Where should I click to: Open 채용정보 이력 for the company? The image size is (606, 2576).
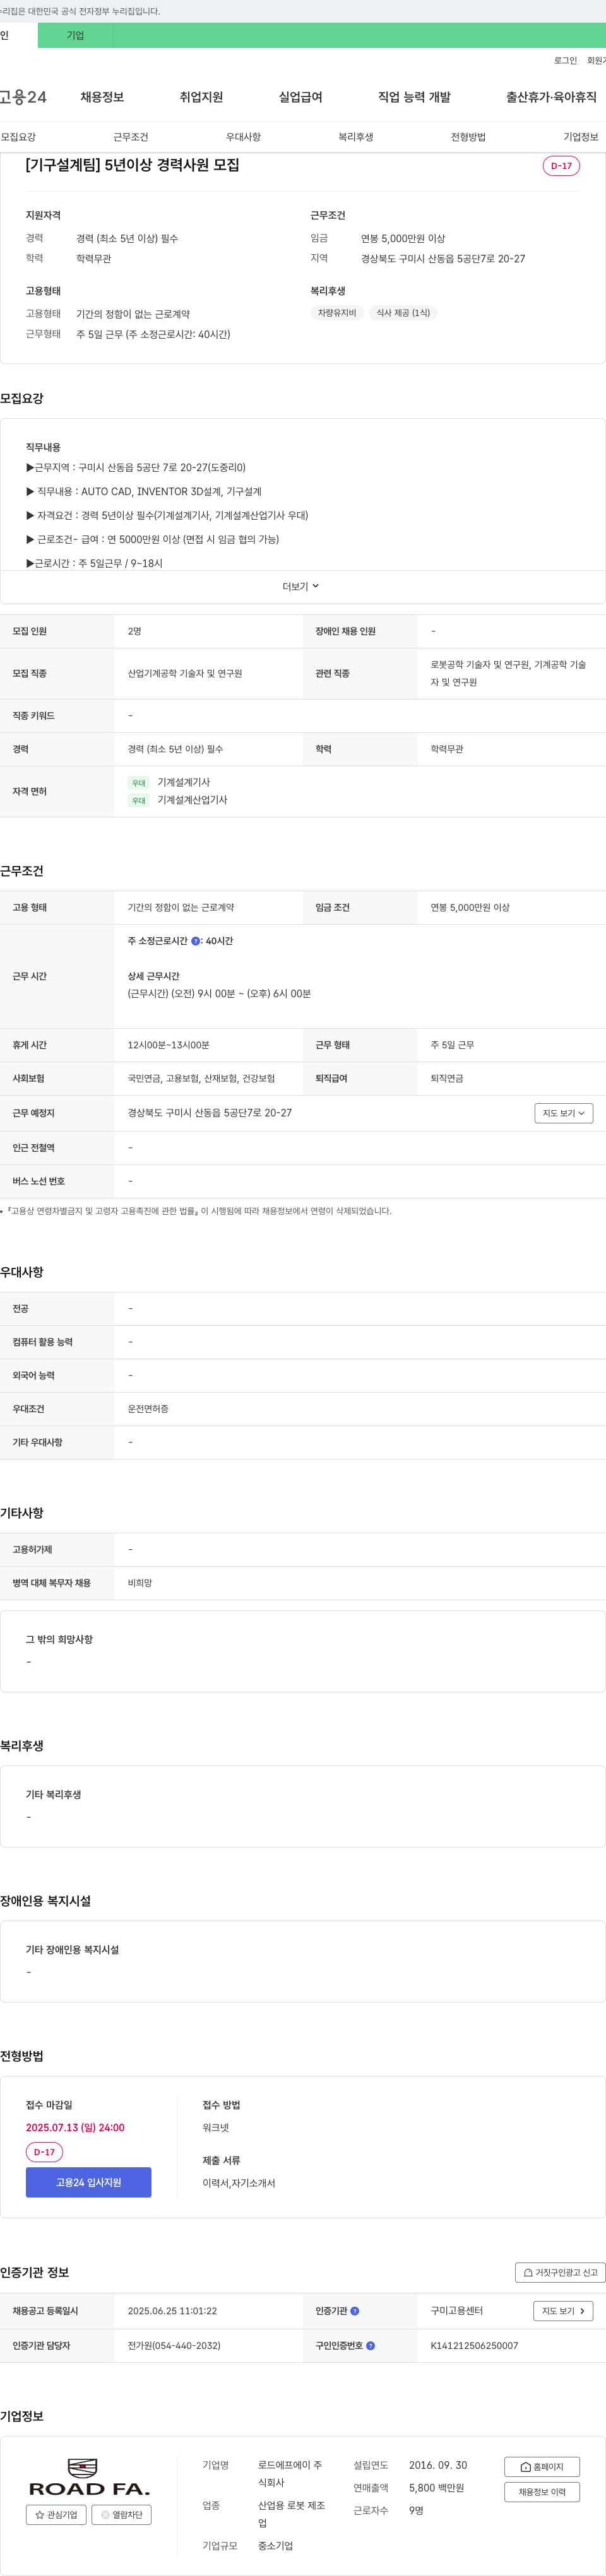542,2492
